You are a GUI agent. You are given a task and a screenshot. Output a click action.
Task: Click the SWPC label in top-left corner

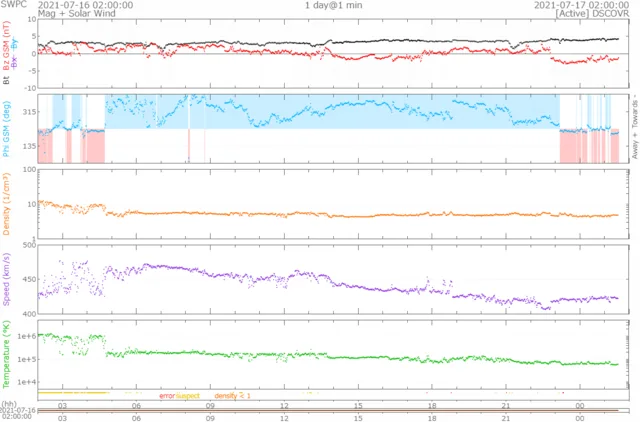(14, 5)
